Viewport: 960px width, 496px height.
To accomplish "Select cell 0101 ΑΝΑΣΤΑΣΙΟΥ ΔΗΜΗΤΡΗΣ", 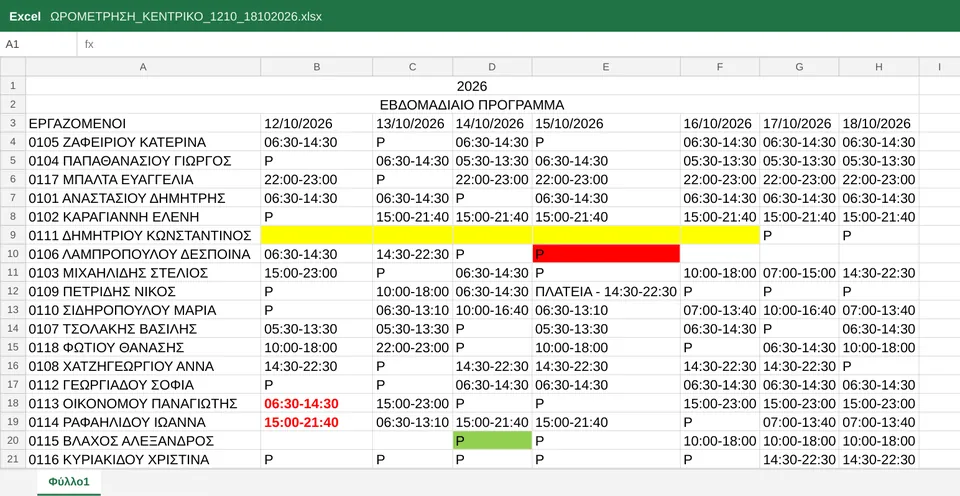I will [x=143, y=198].
